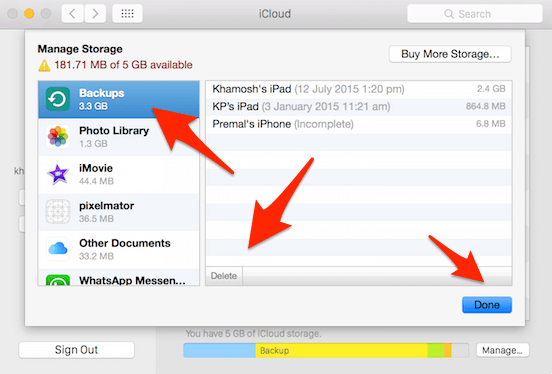Click the Delete button

tap(224, 276)
